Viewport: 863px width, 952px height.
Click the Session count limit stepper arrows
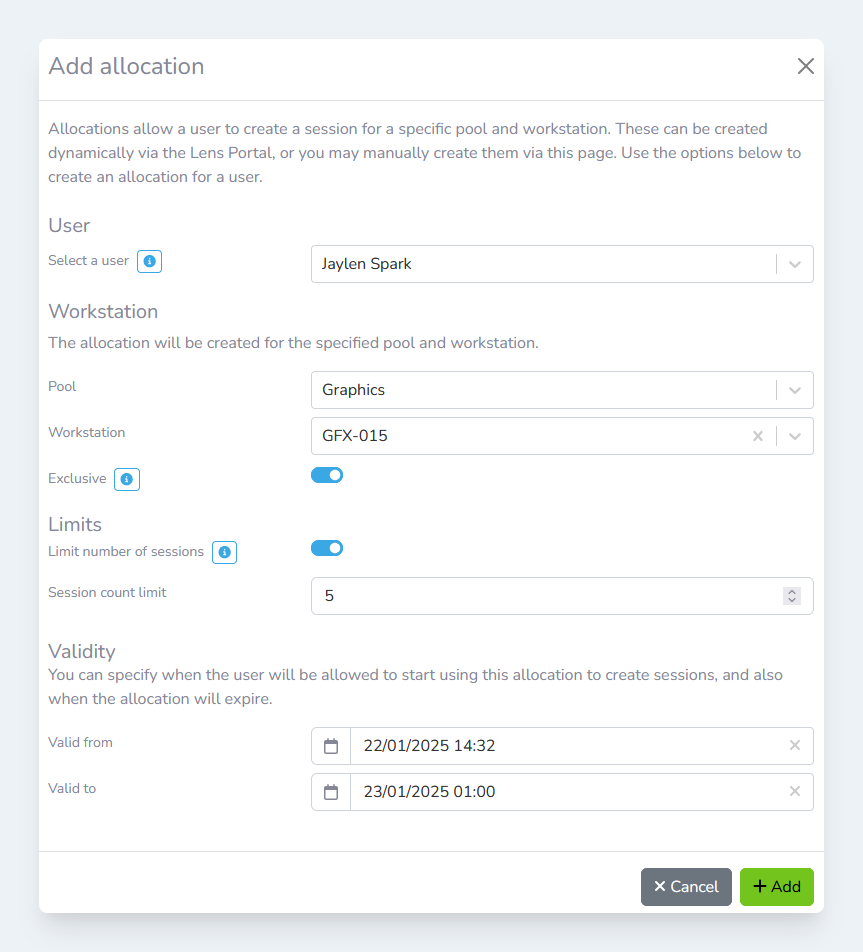pyautogui.click(x=791, y=596)
